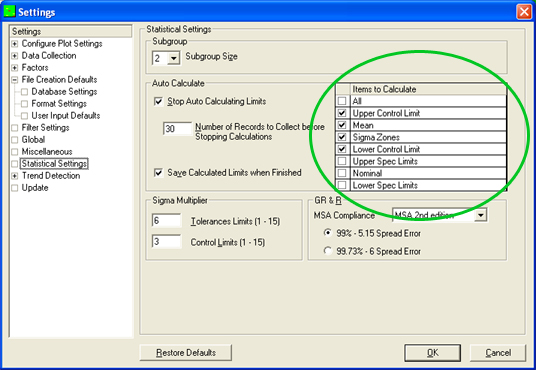The width and height of the screenshot is (536, 370).
Task: Click the green Settings window title icon
Action: coord(9,11)
